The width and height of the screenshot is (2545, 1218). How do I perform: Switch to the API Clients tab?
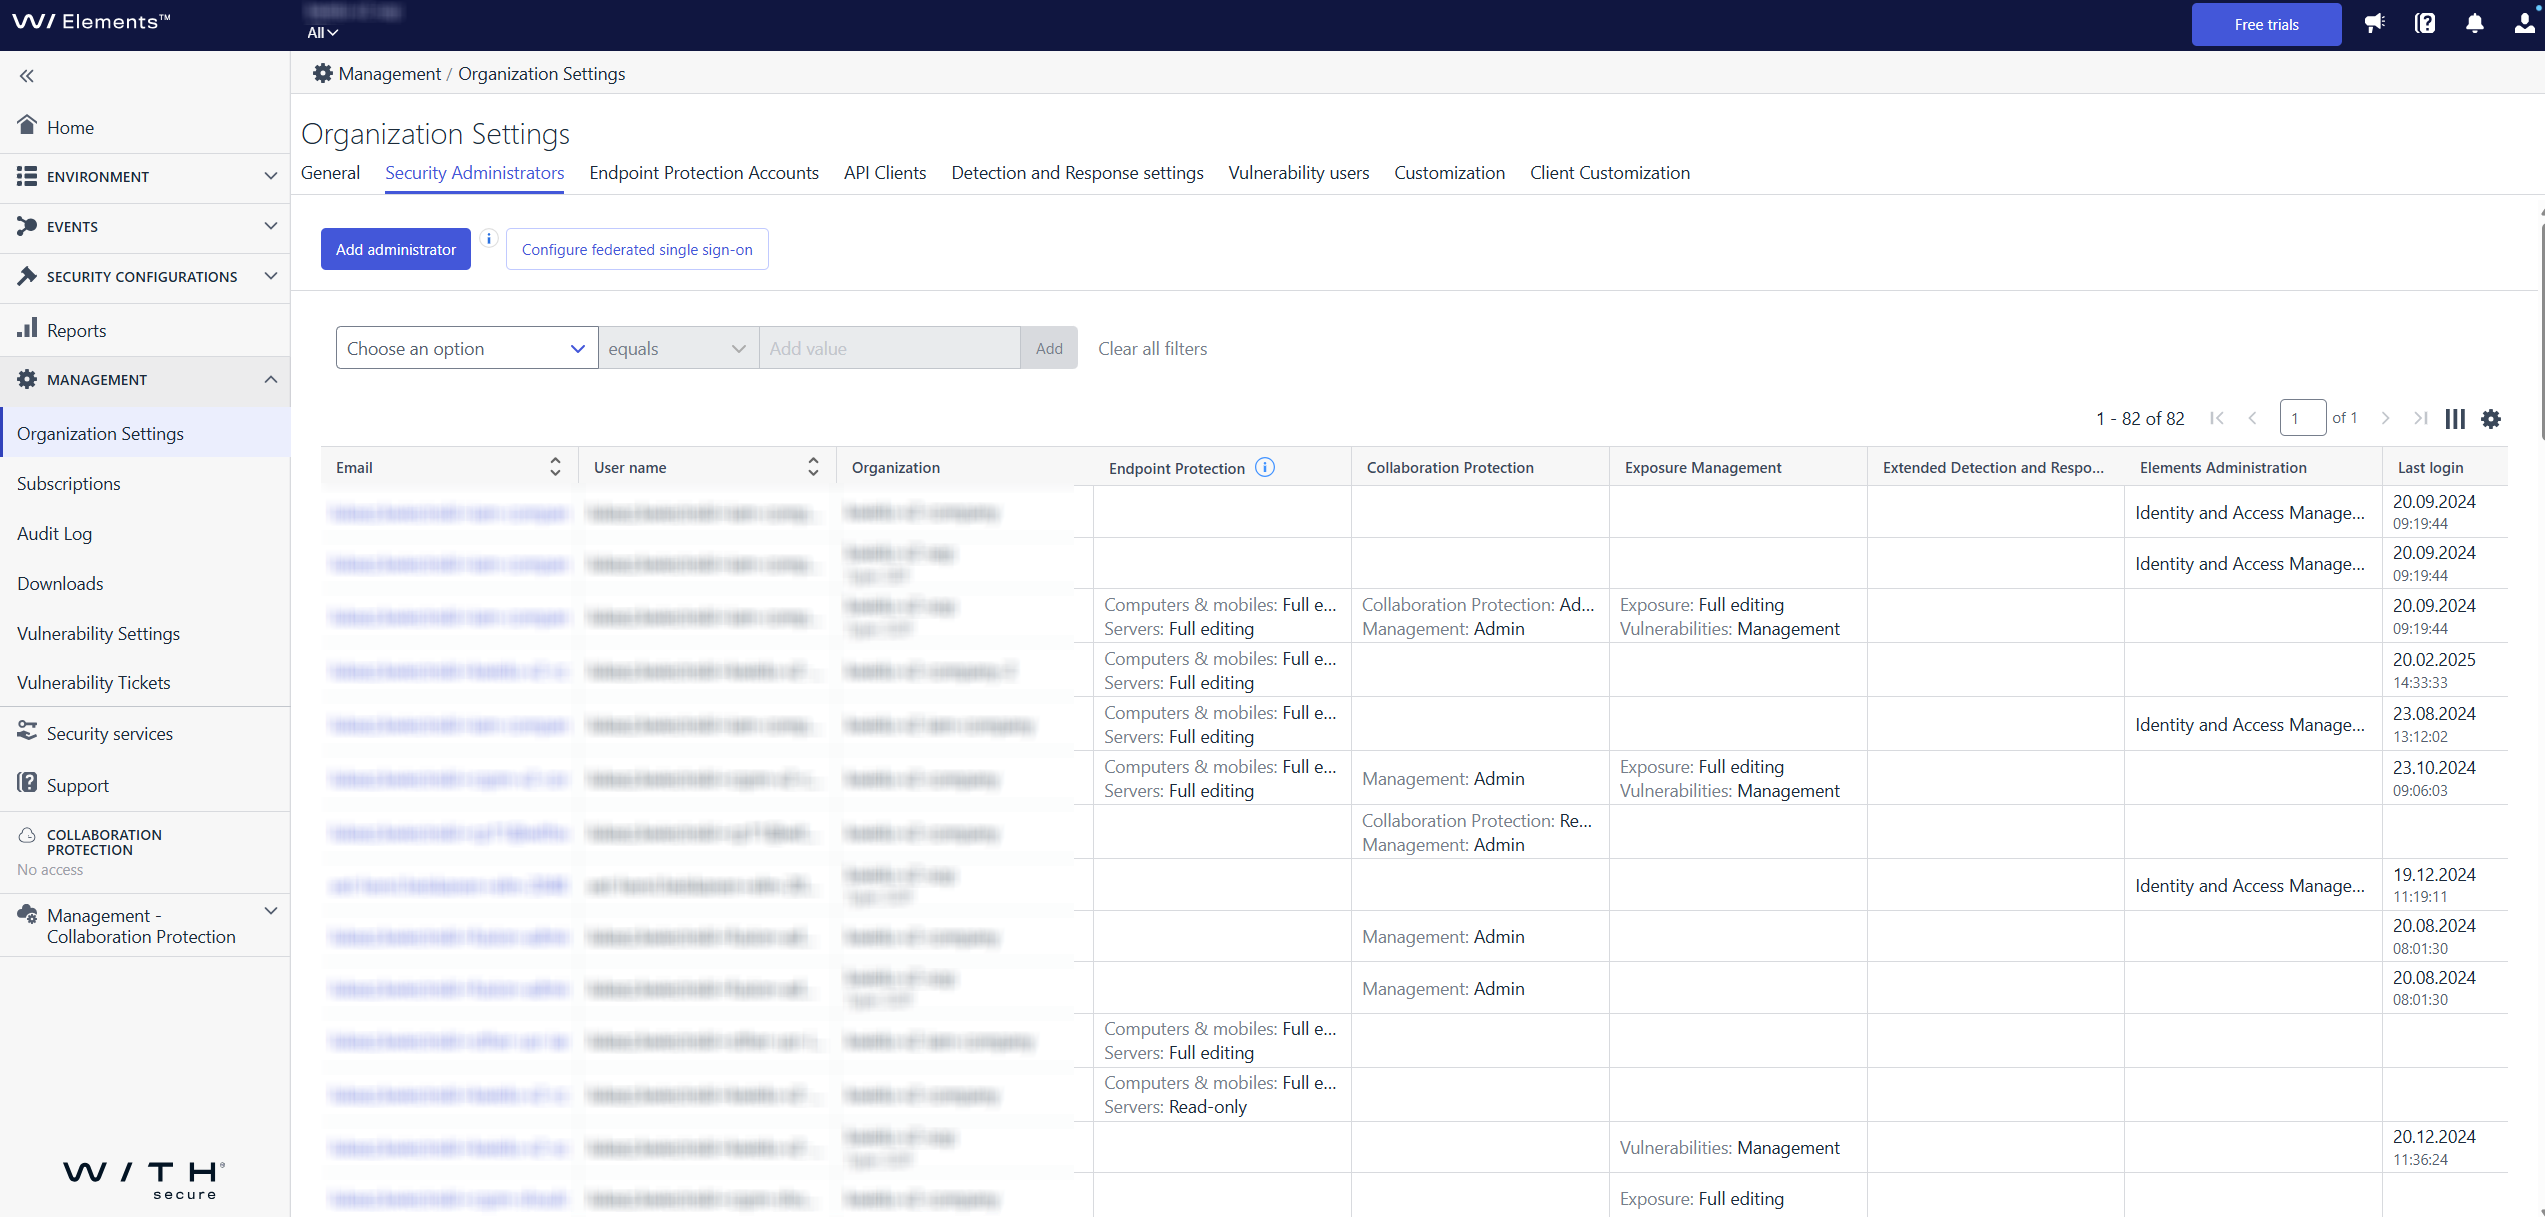(x=885, y=173)
